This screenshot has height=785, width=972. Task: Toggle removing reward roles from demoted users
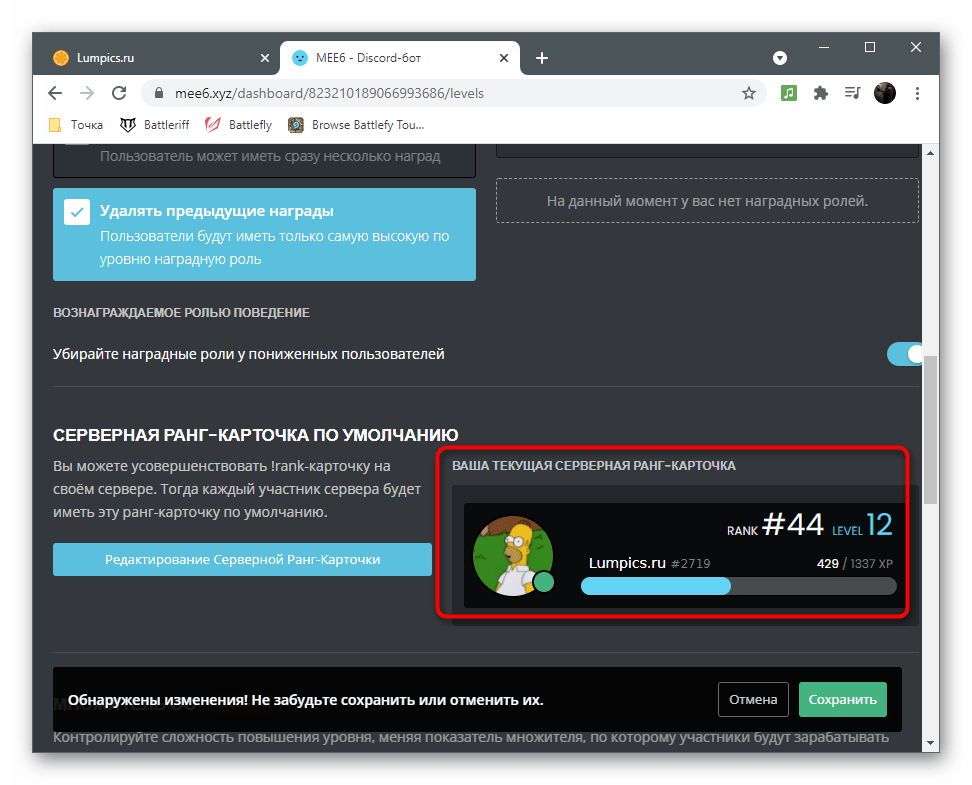click(905, 354)
